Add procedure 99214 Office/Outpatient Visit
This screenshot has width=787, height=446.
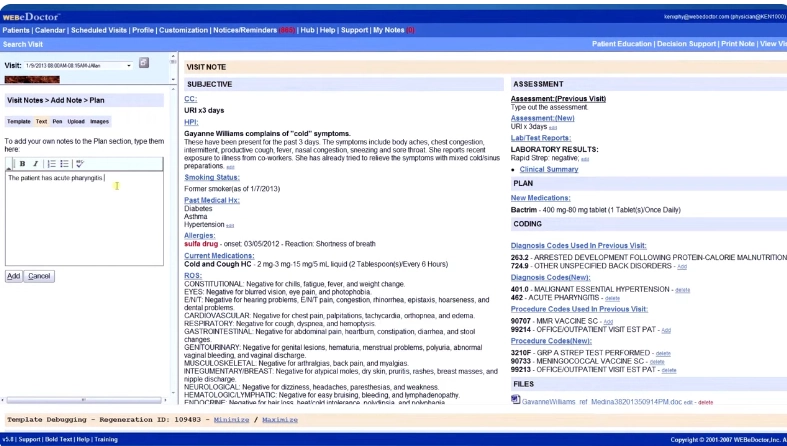(666, 331)
